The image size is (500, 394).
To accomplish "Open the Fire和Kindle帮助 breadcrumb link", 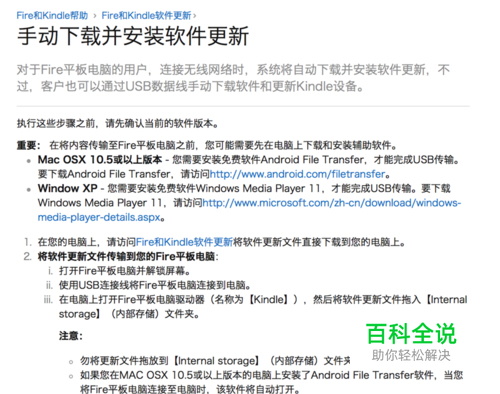I will tap(52, 15).
